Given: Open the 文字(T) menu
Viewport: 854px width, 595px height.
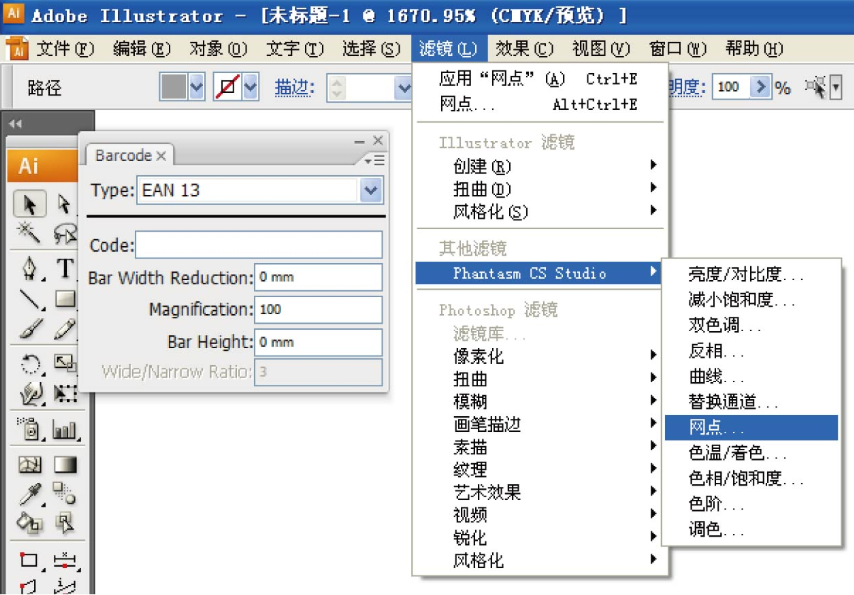Looking at the screenshot, I should 295,48.
